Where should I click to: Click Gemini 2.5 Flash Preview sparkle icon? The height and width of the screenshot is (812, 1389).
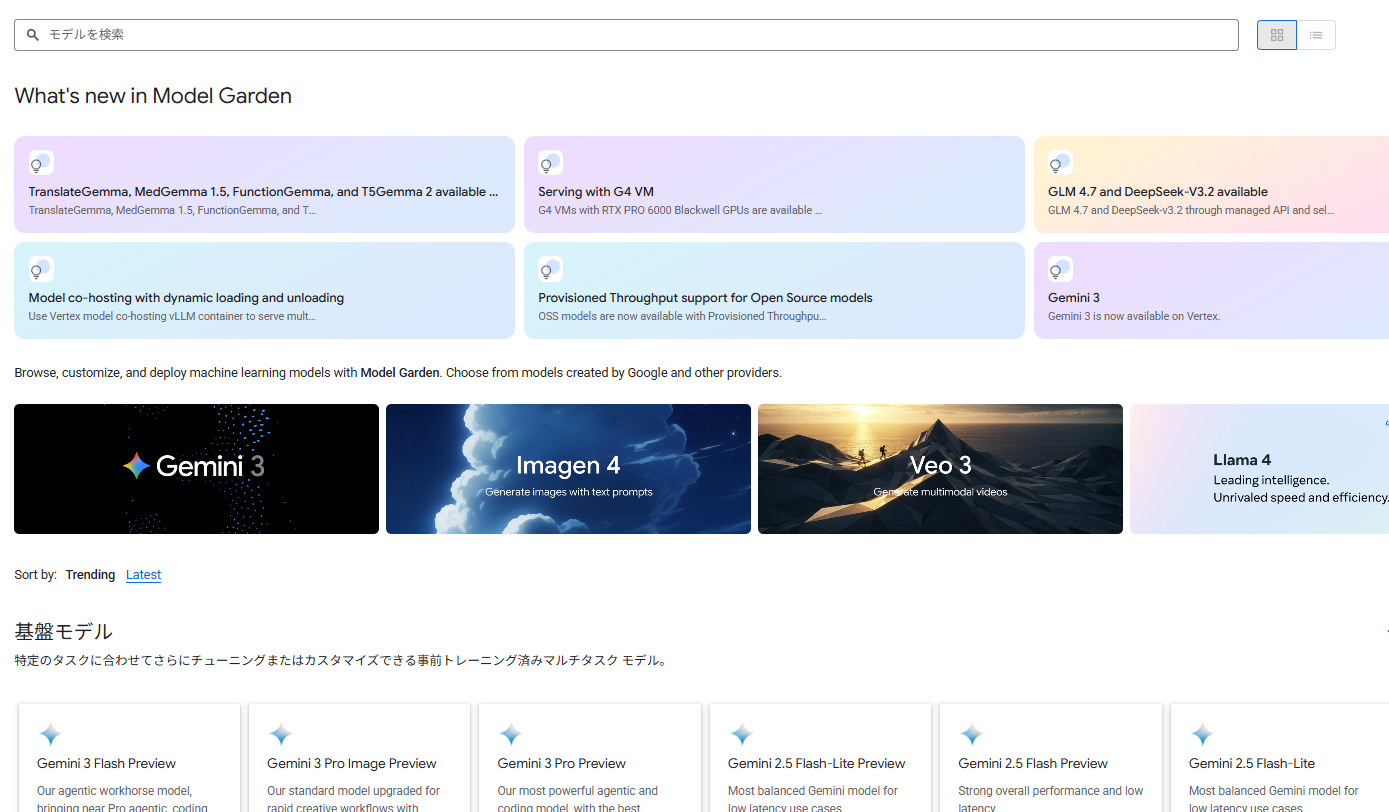click(971, 735)
